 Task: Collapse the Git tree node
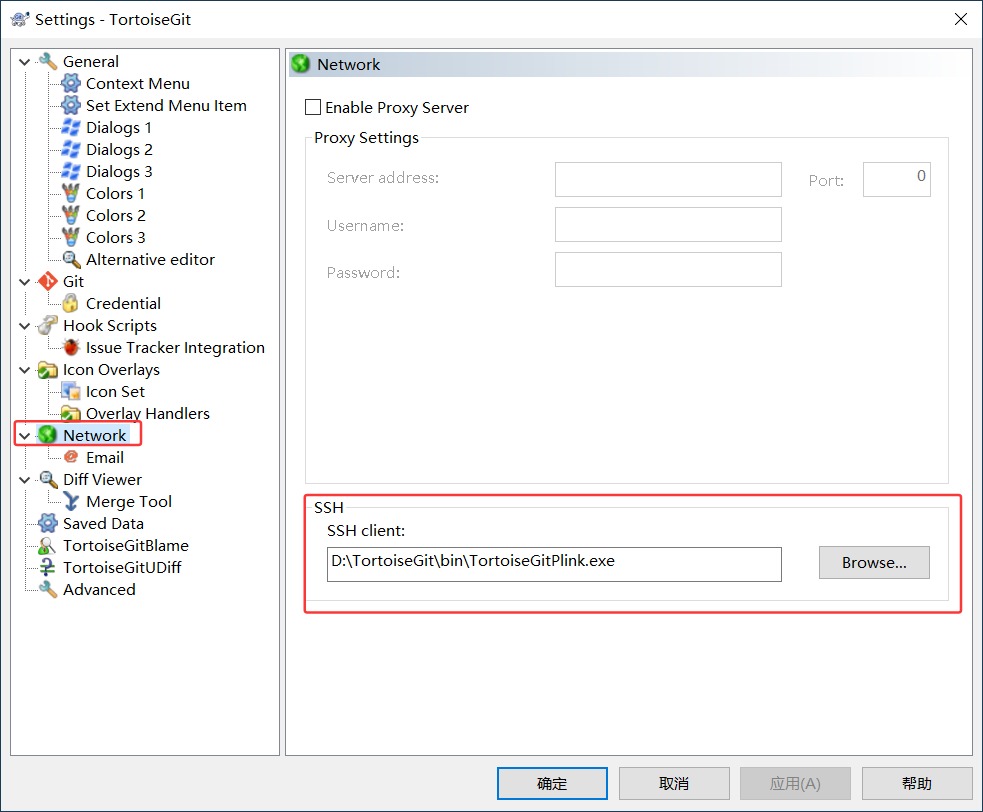tap(24, 282)
